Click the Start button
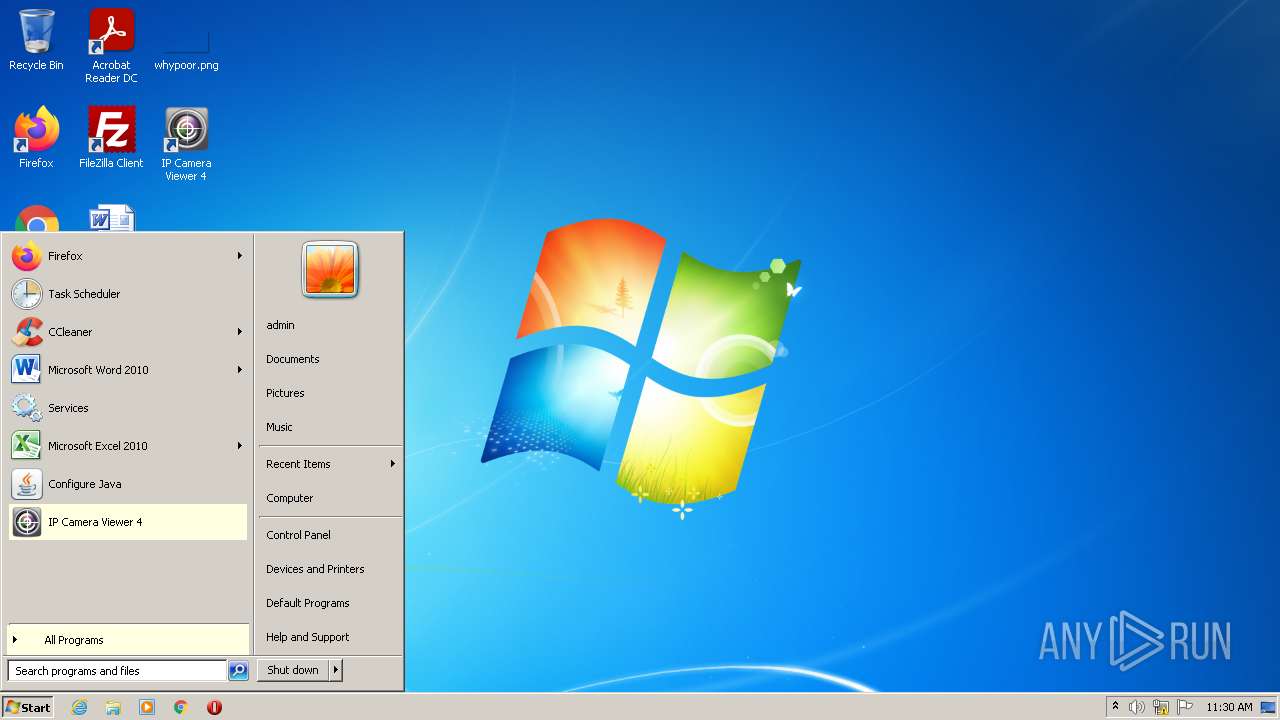The height and width of the screenshot is (720, 1280). (28, 707)
